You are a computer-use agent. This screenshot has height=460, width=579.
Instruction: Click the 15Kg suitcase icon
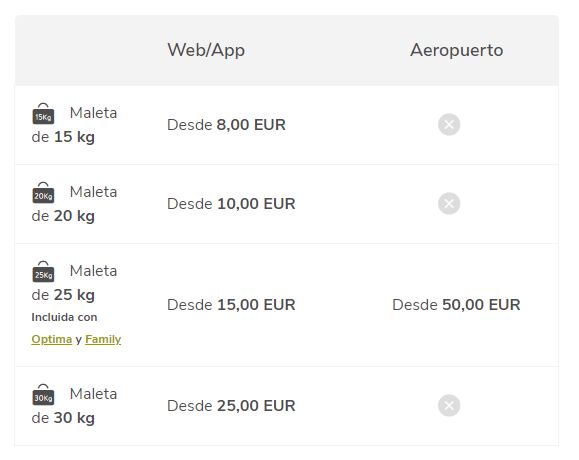pyautogui.click(x=43, y=113)
